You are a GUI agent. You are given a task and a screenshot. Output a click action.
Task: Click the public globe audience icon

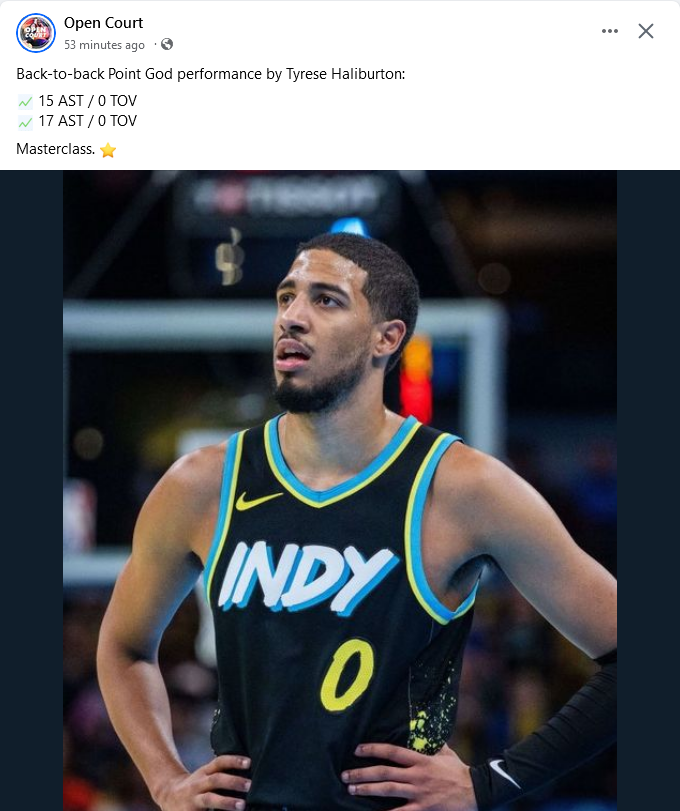click(167, 44)
